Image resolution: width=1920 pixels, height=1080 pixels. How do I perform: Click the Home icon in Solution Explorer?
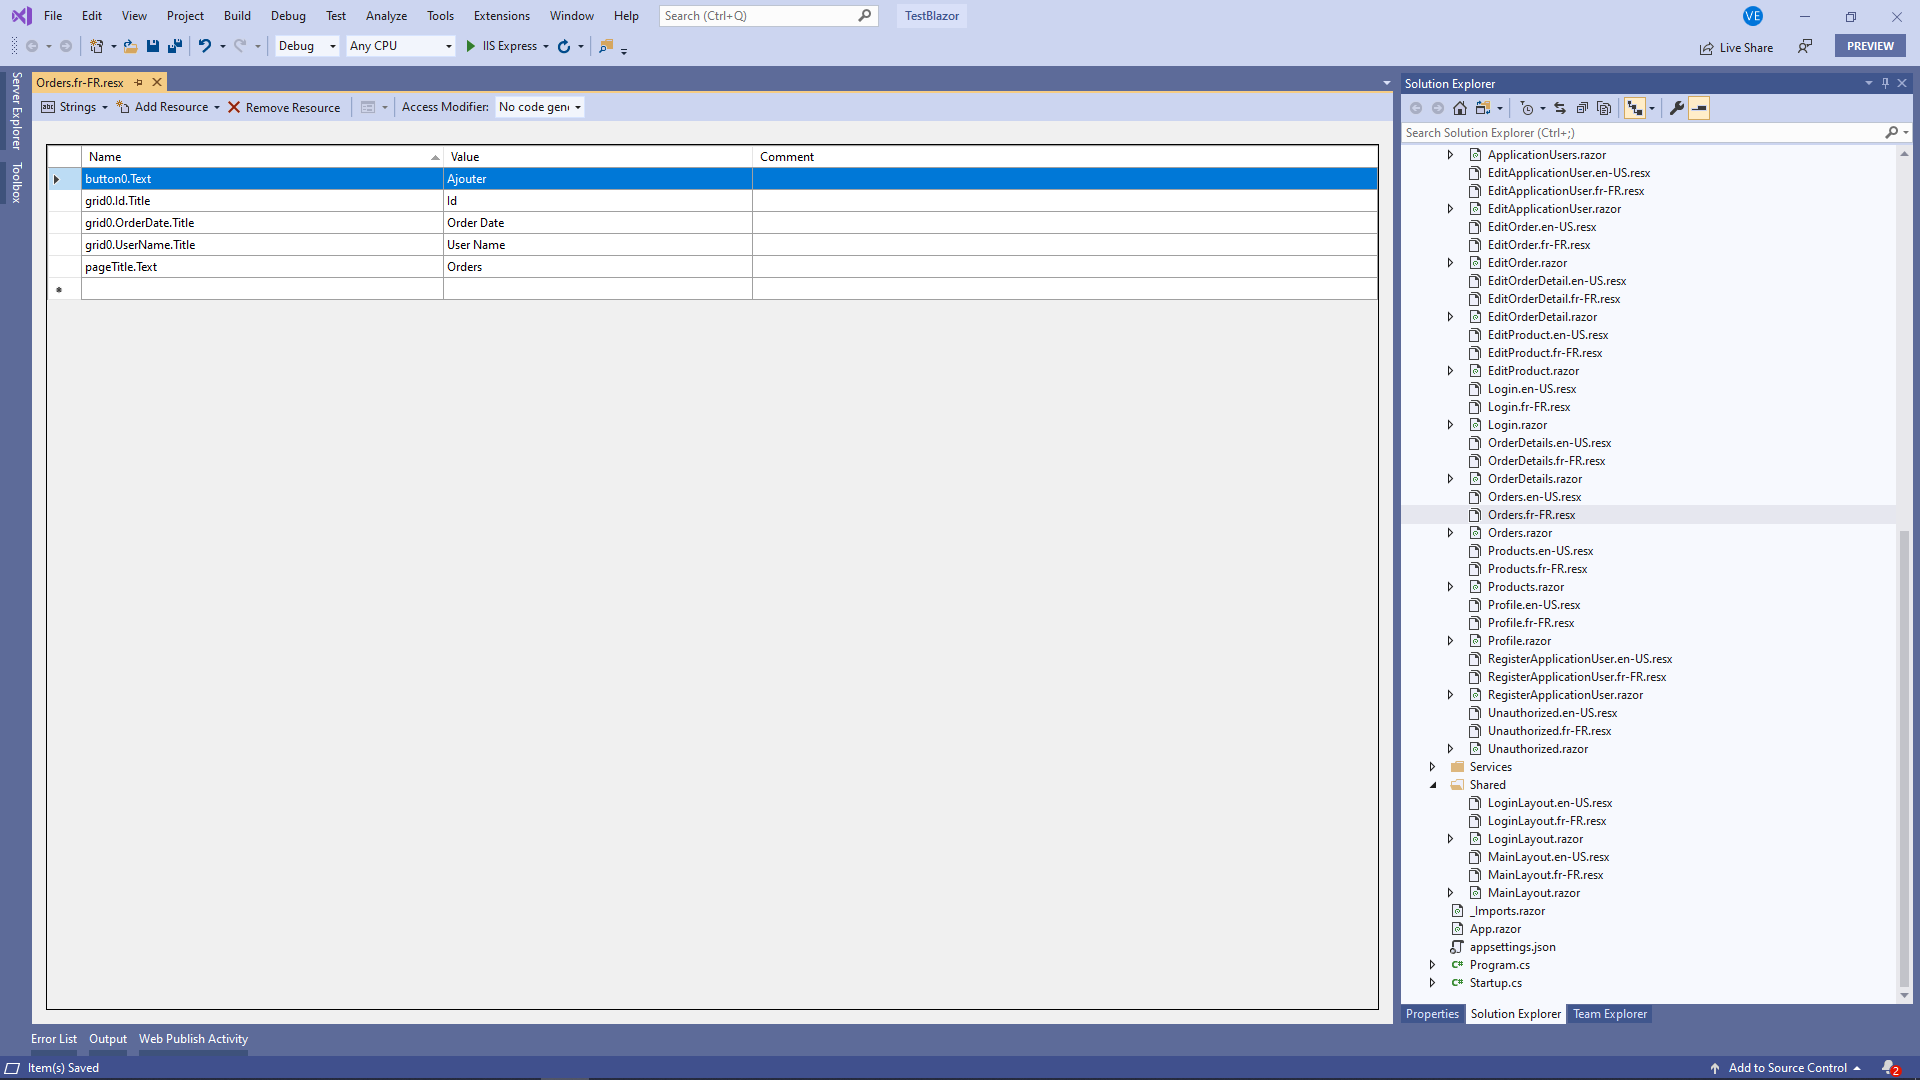[1460, 108]
